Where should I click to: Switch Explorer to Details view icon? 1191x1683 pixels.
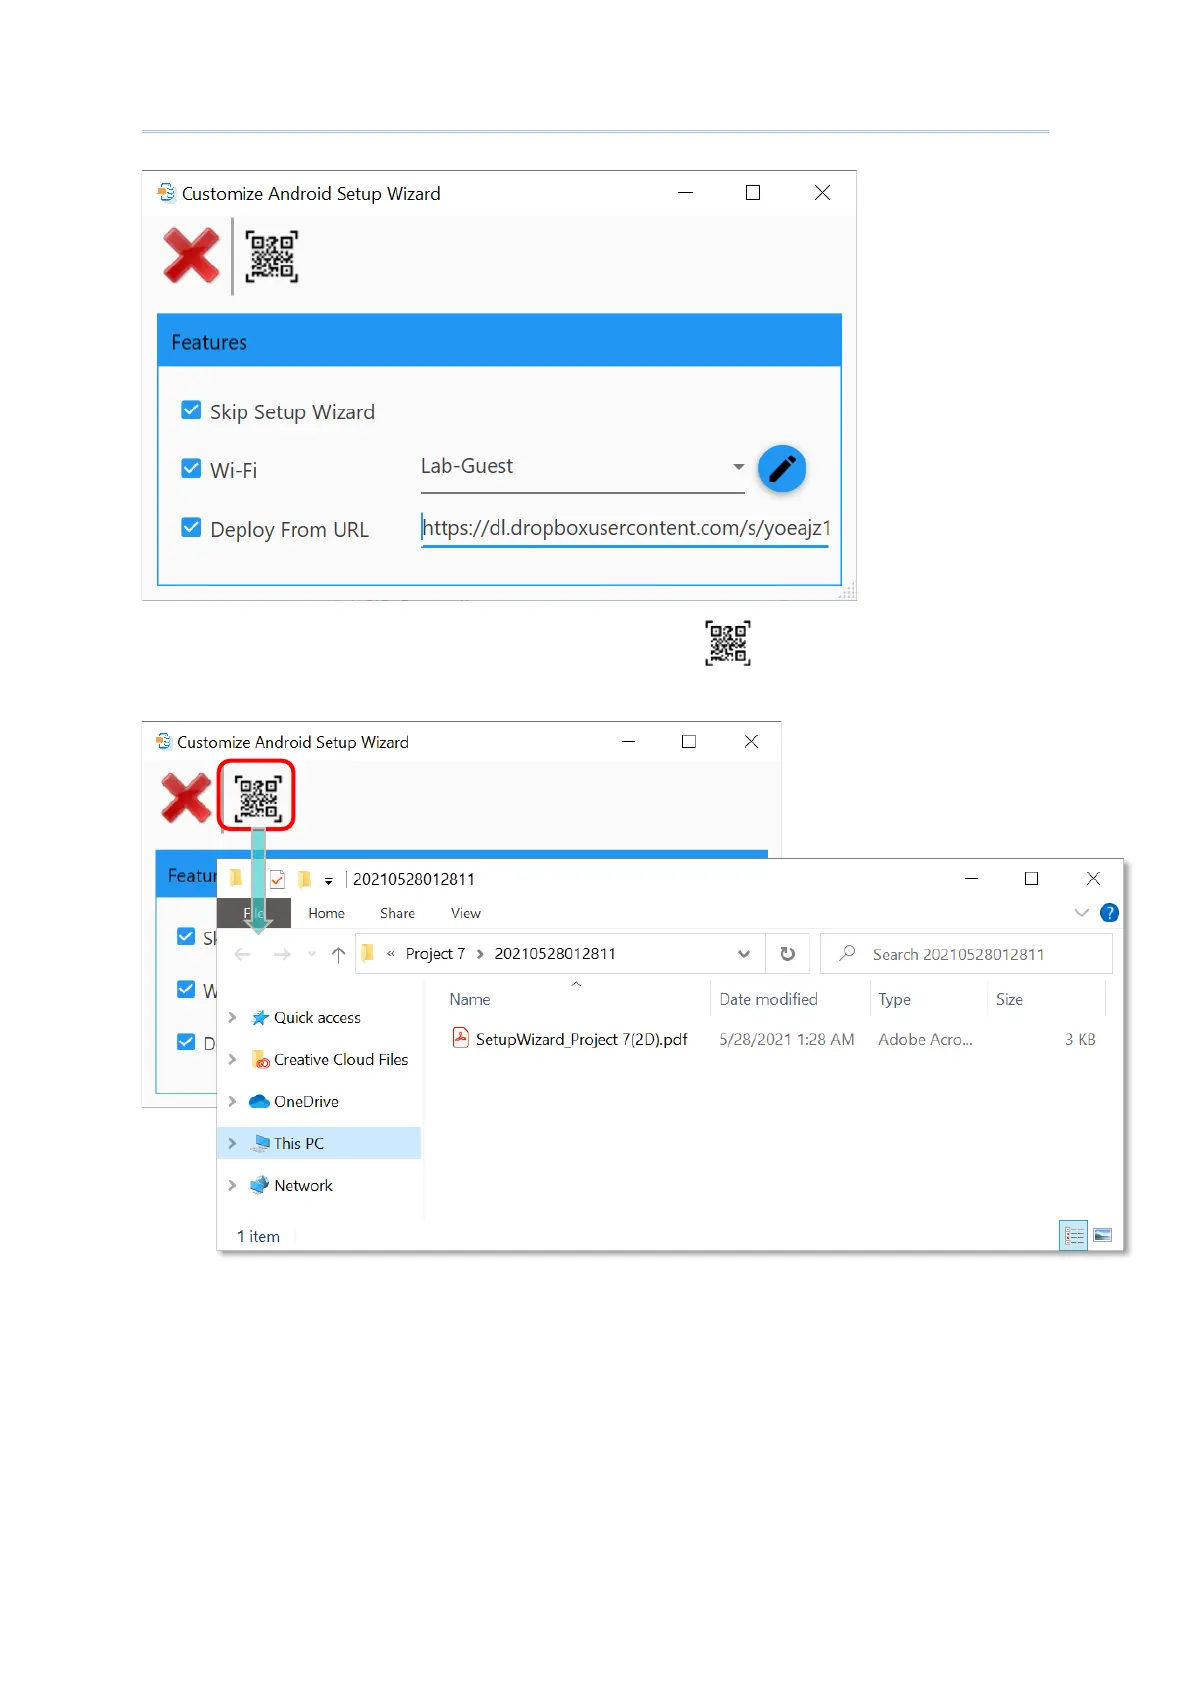[x=1074, y=1236]
